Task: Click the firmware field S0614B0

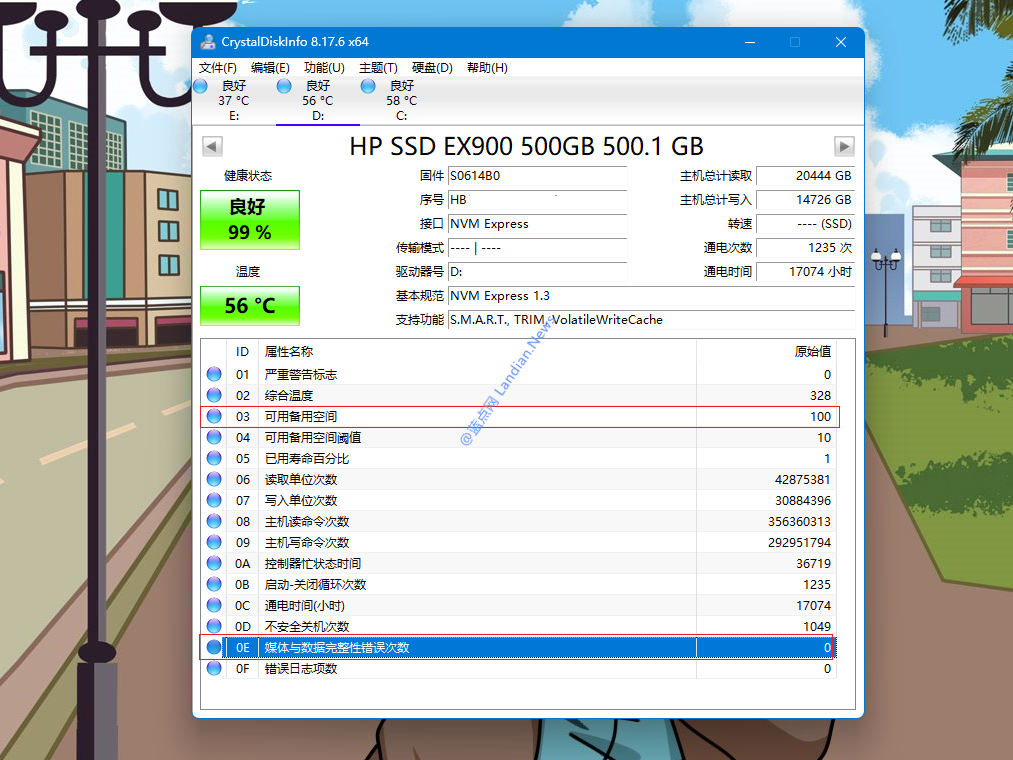Action: (x=538, y=176)
